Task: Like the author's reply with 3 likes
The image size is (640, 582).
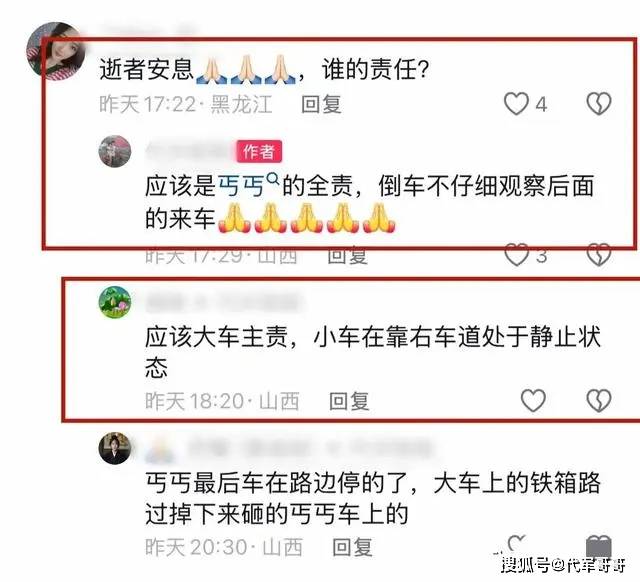Action: pos(517,255)
